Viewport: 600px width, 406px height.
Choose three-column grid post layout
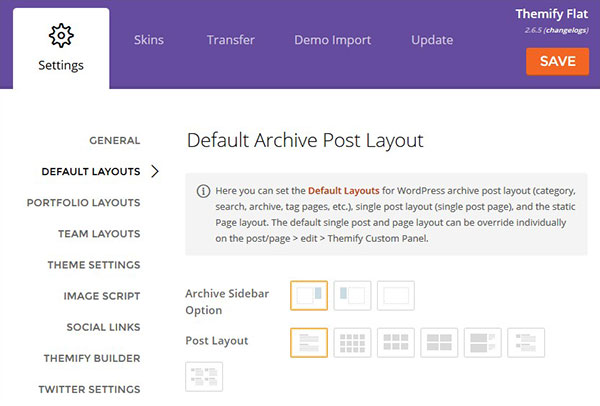(396, 342)
